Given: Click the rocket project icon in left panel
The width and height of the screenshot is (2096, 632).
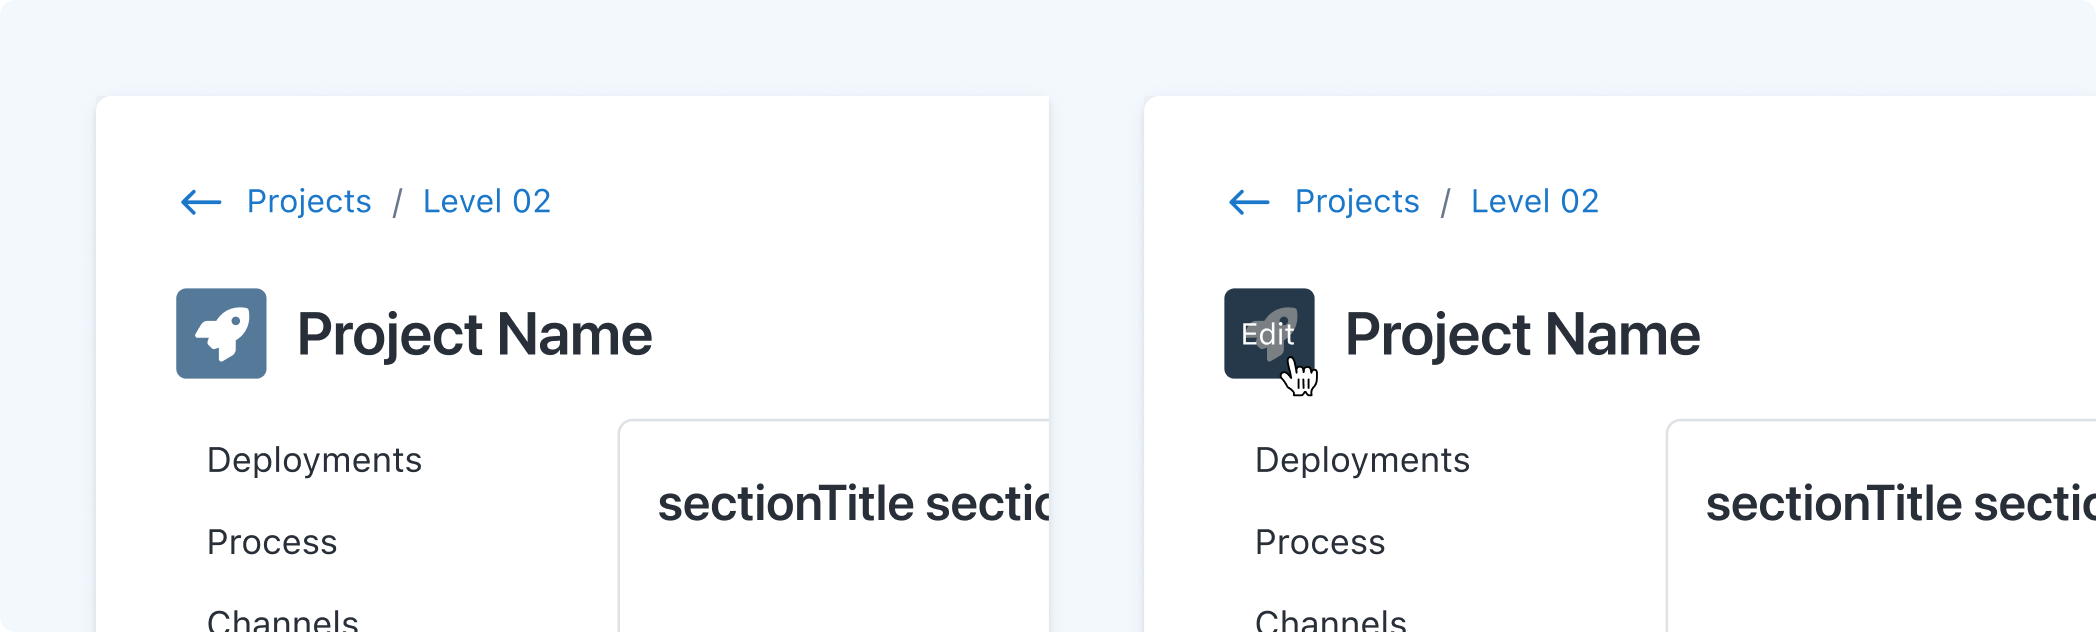Looking at the screenshot, I should [221, 334].
